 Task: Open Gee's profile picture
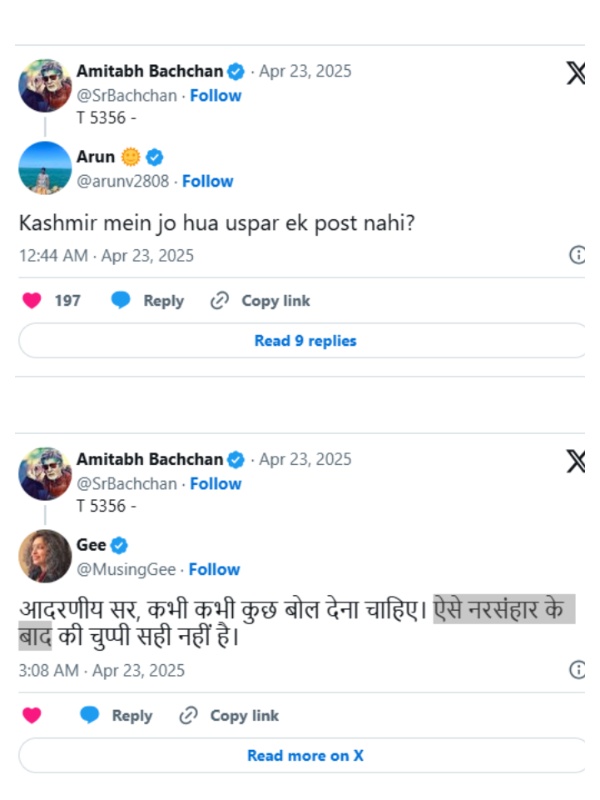coord(44,555)
